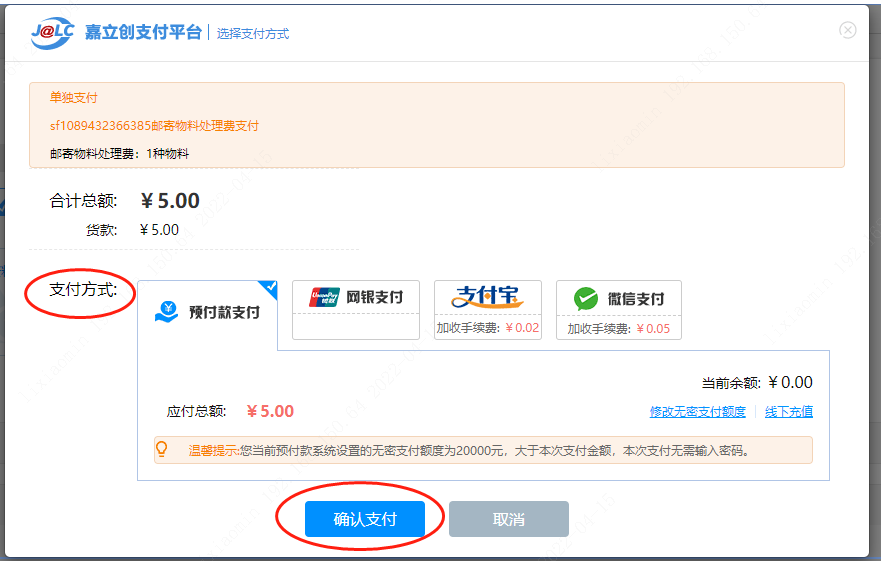
Task: Click the WeChat 加收手续费 ¥0.05 text
Action: 618,329
